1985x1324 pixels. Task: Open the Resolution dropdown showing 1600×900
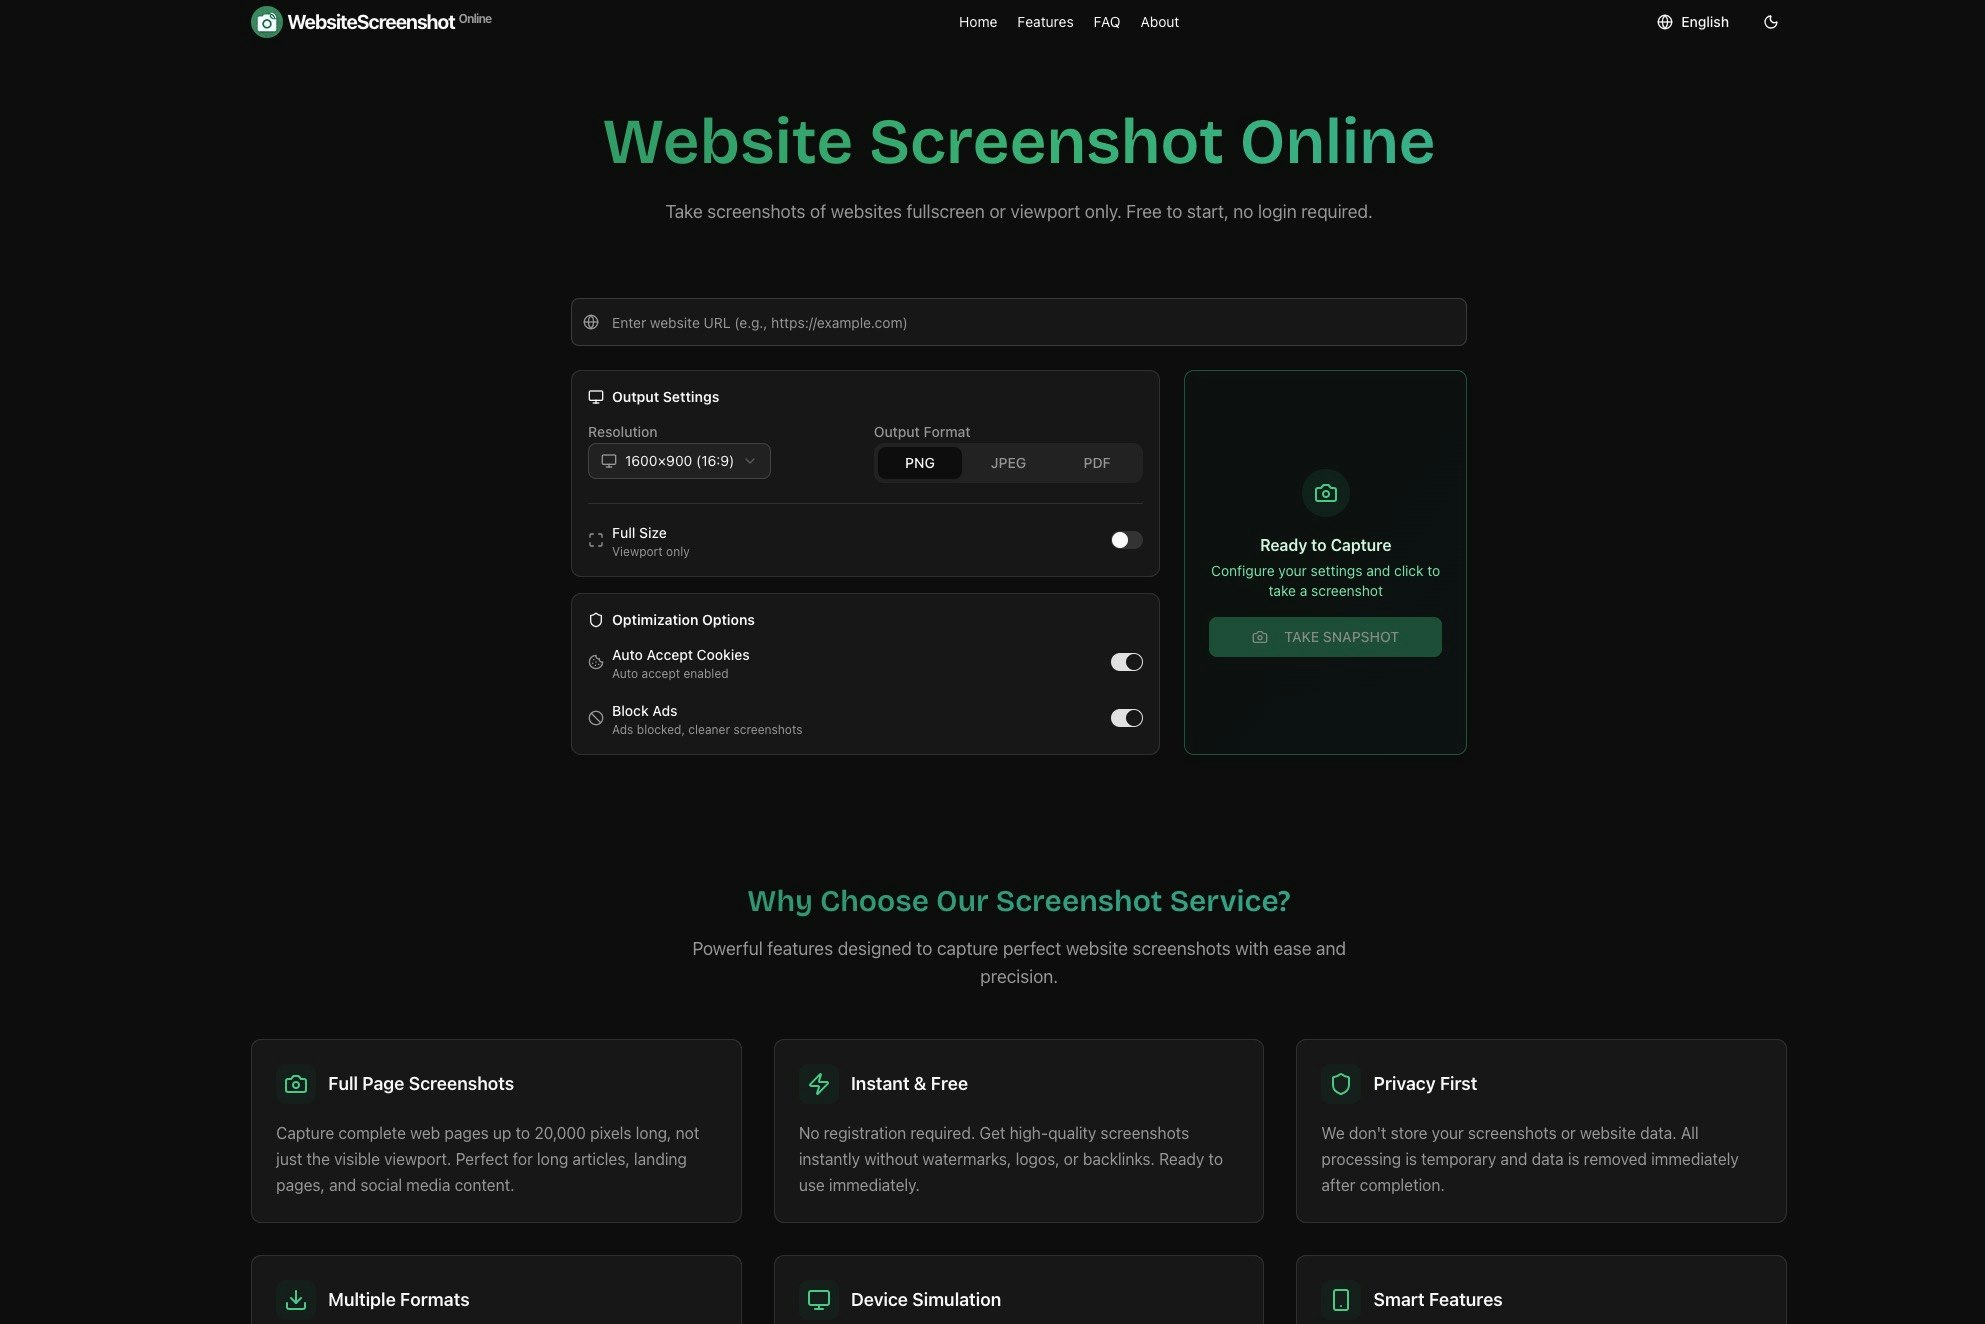(x=678, y=461)
